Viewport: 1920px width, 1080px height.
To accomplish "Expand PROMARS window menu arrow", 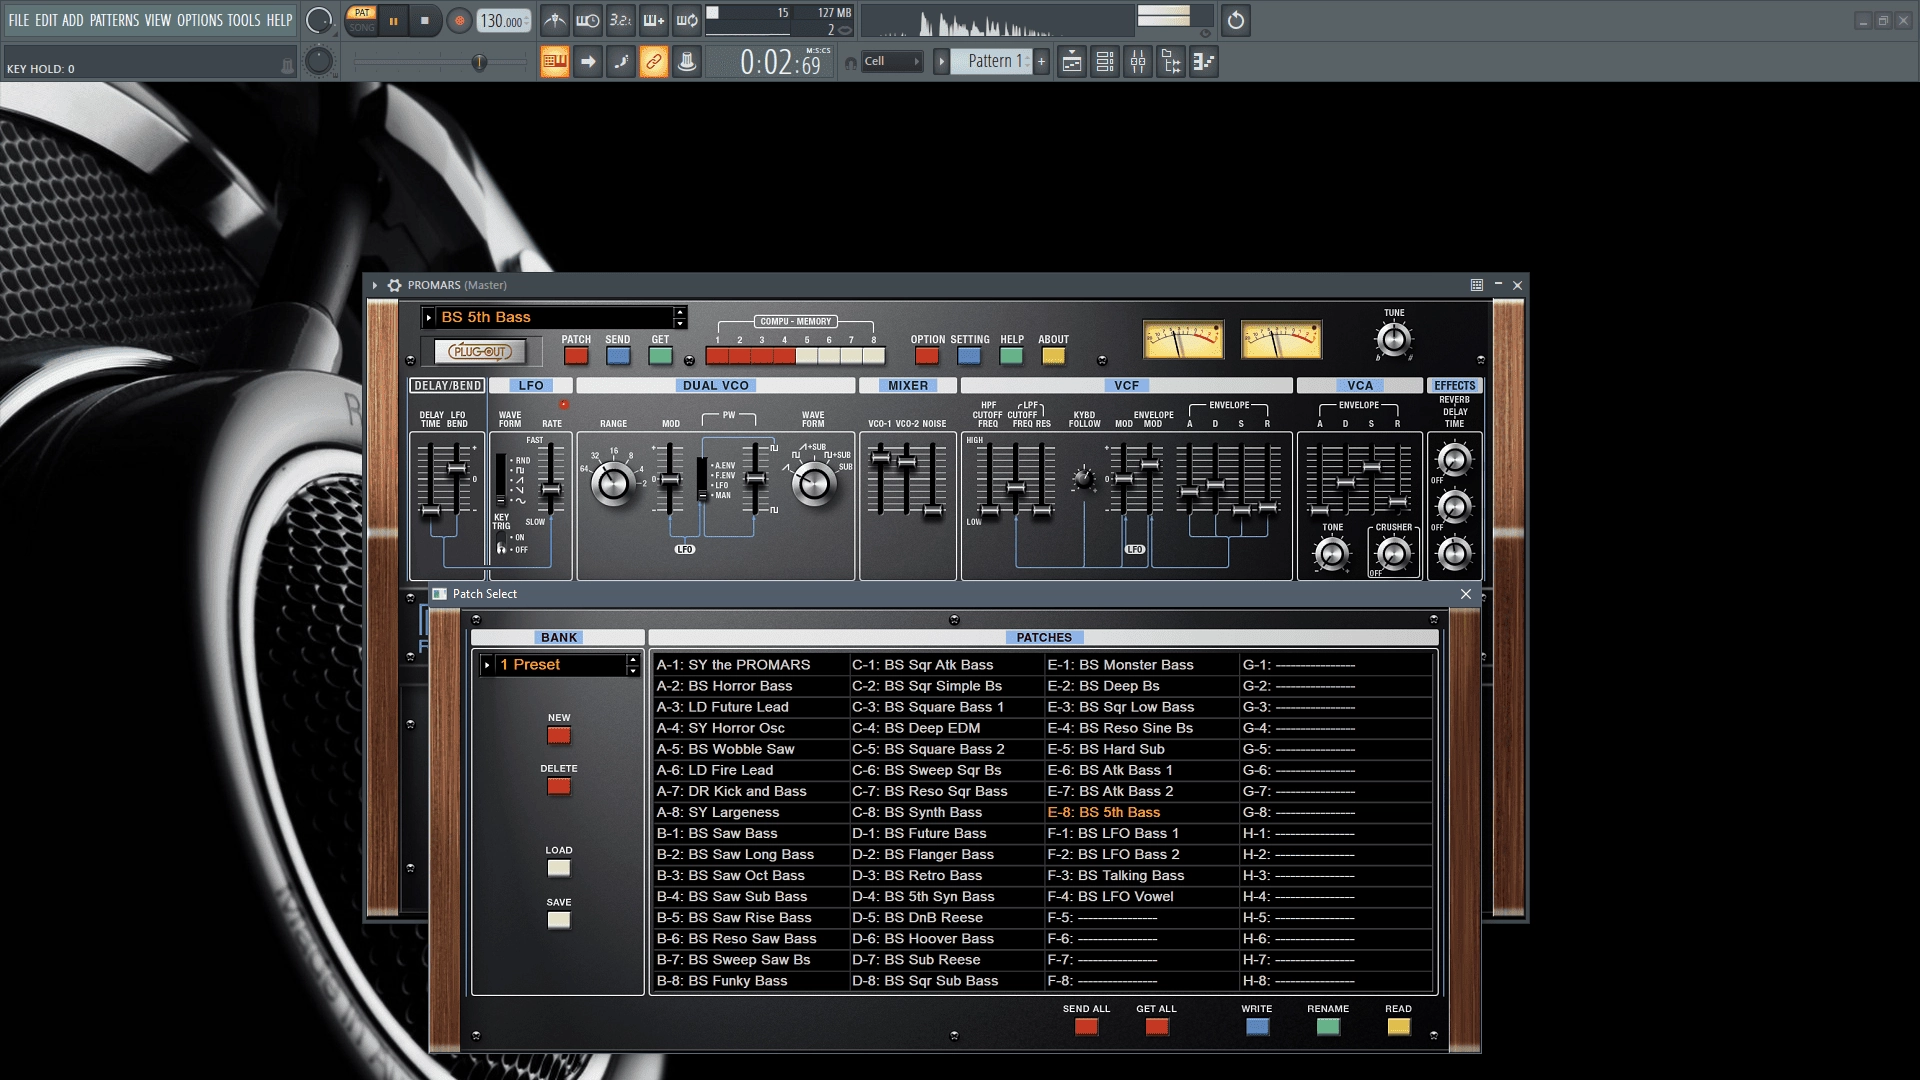I will 375,285.
